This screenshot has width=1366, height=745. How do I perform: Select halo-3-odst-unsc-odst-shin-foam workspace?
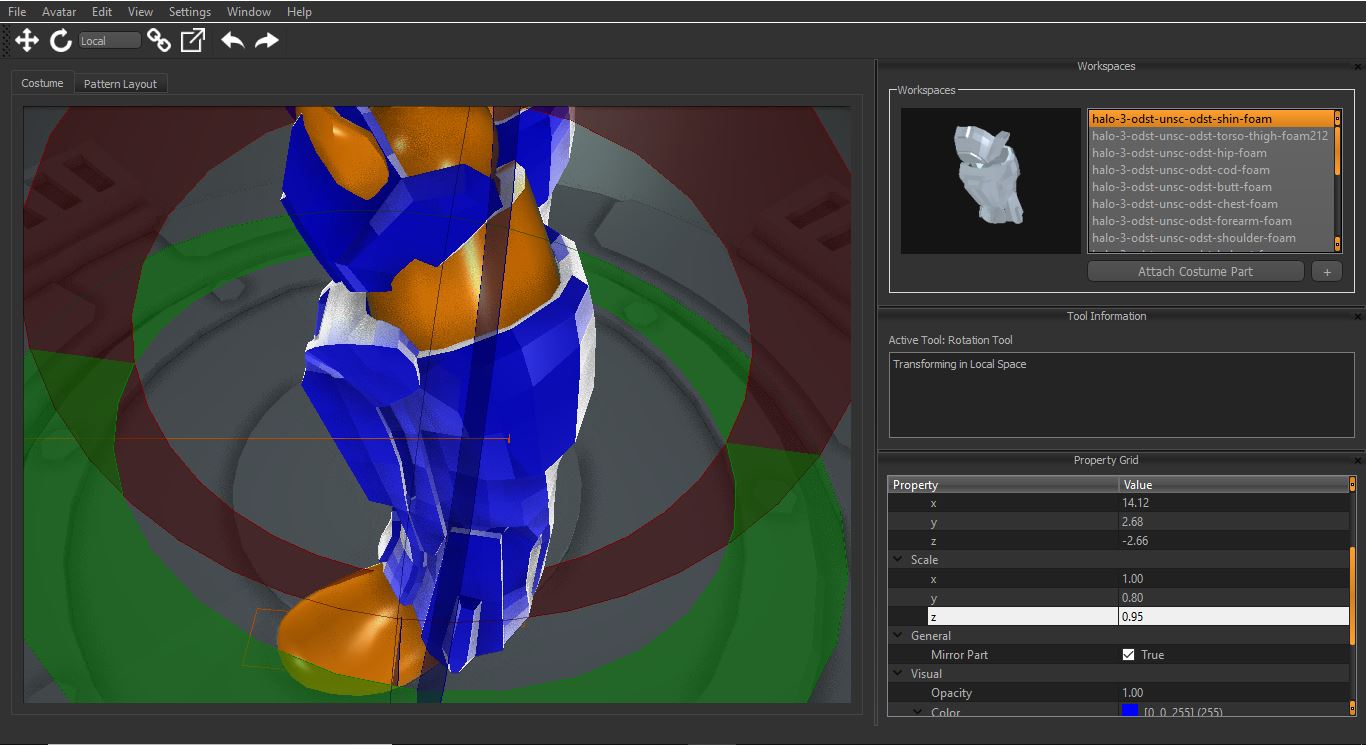pyautogui.click(x=1211, y=118)
